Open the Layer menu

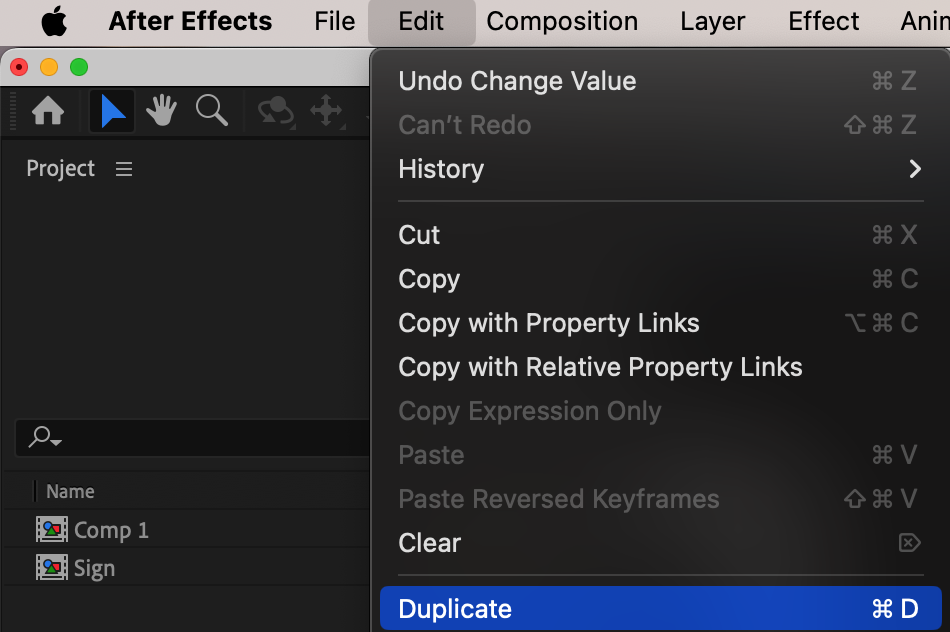tap(712, 21)
